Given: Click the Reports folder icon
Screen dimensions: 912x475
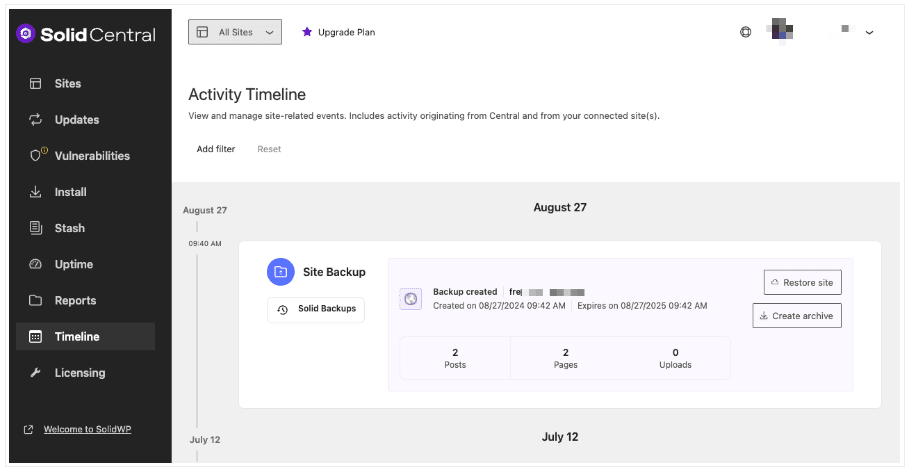Looking at the screenshot, I should 35,301.
